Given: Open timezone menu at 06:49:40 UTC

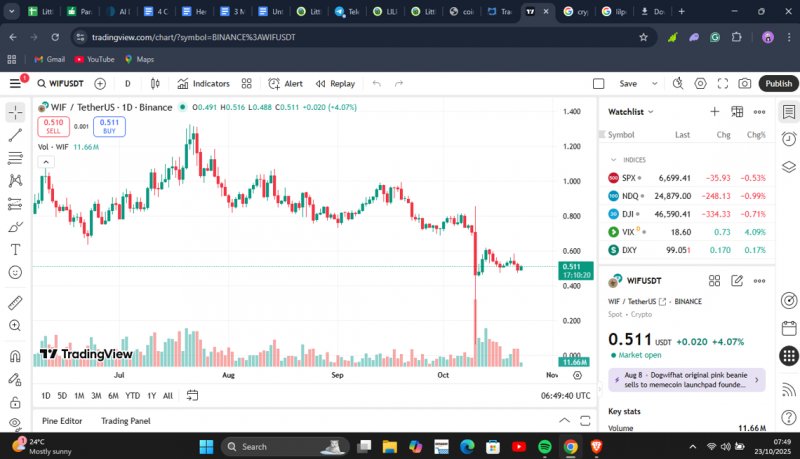Looking at the screenshot, I should pos(565,396).
